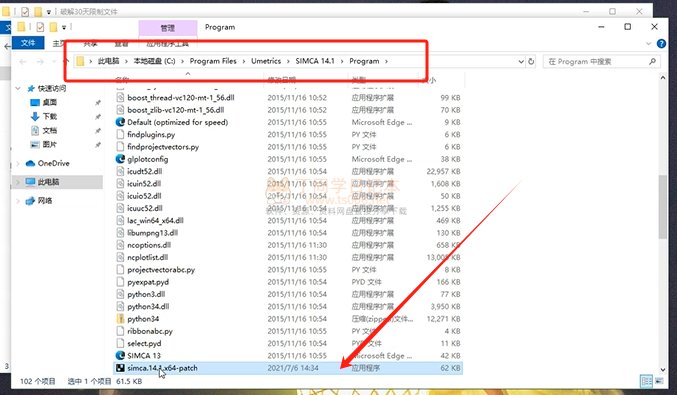Click the OneDrive cloud icon in sidebar
Viewport: 677px width, 395px height.
[x=30, y=163]
